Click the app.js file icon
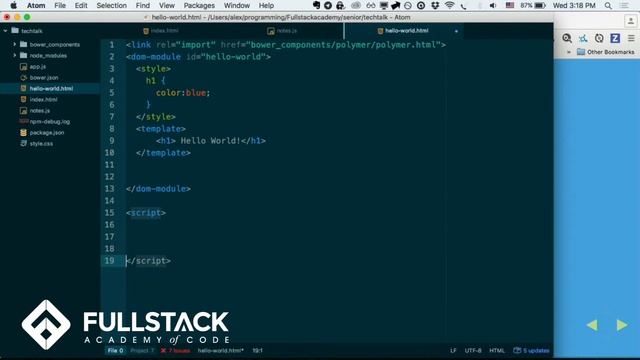 pos(24,67)
